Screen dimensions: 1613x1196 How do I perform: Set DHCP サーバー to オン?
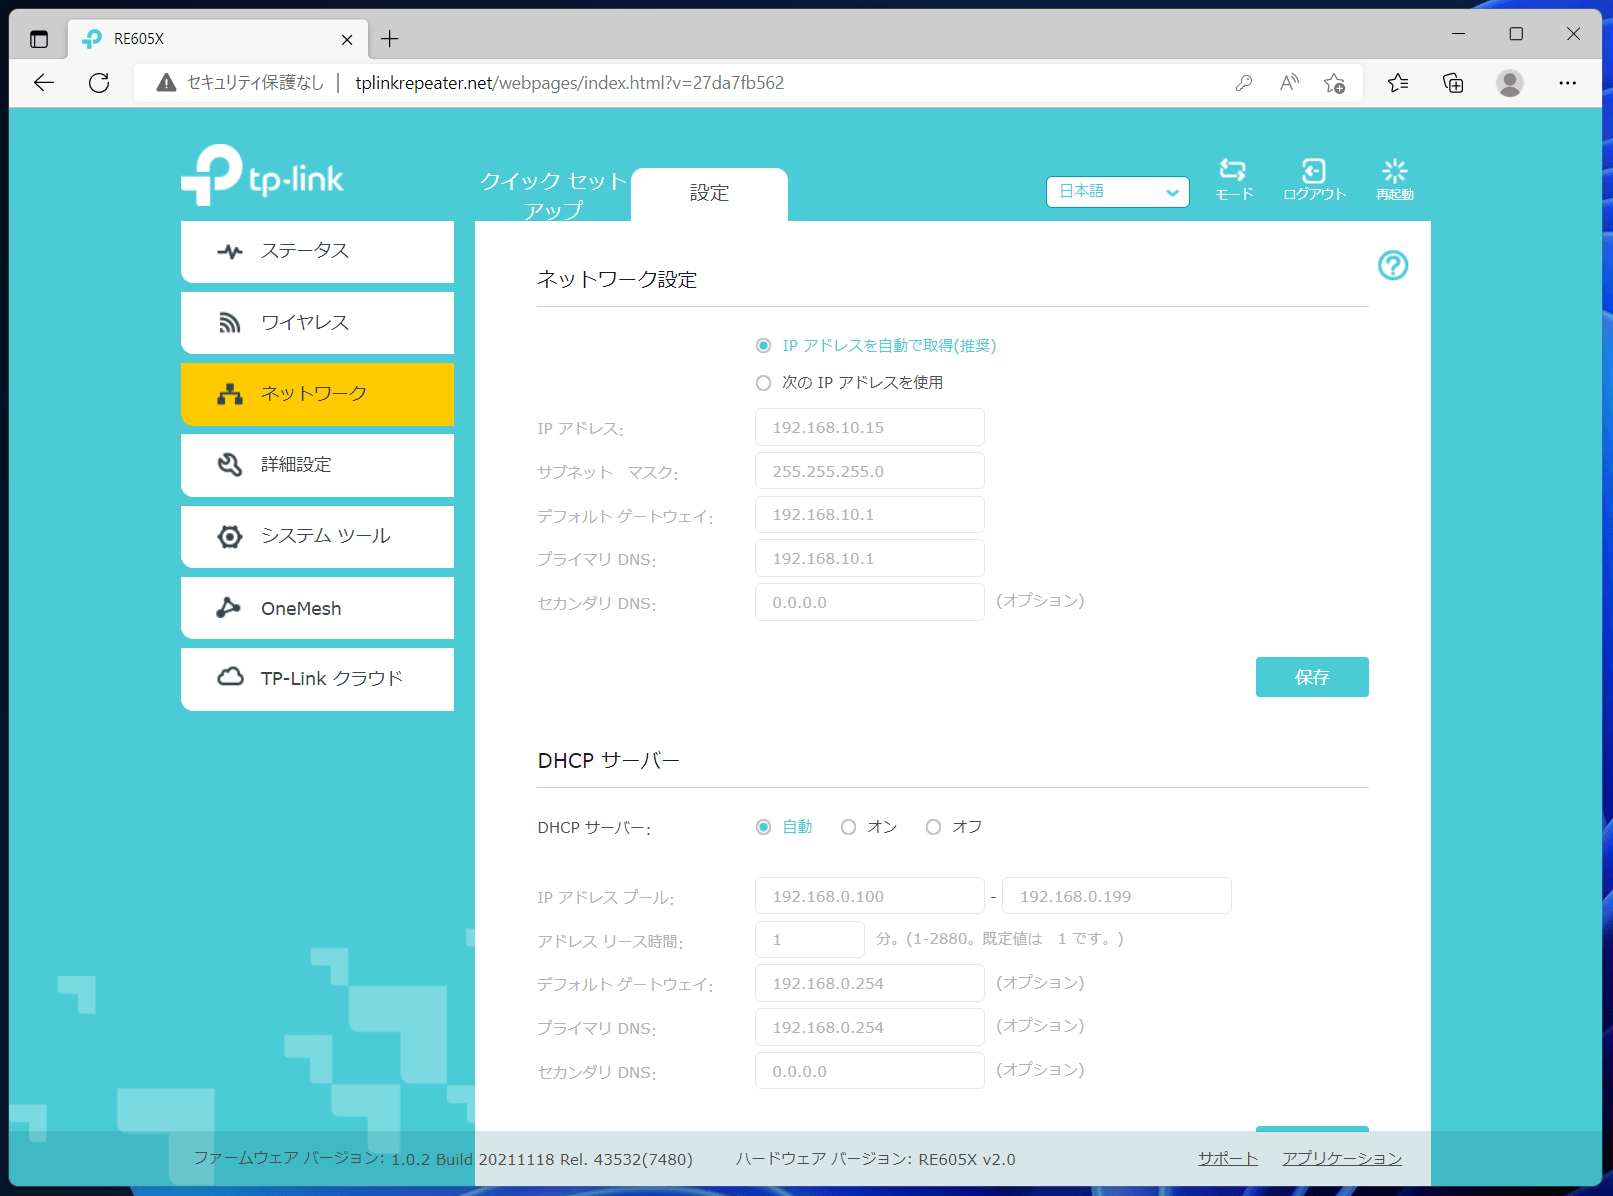pyautogui.click(x=849, y=827)
